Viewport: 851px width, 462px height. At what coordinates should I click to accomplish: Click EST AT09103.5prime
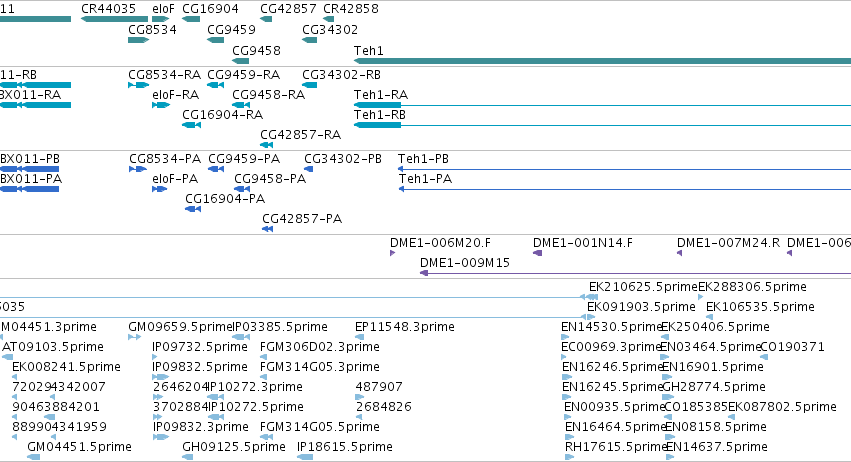[53, 347]
